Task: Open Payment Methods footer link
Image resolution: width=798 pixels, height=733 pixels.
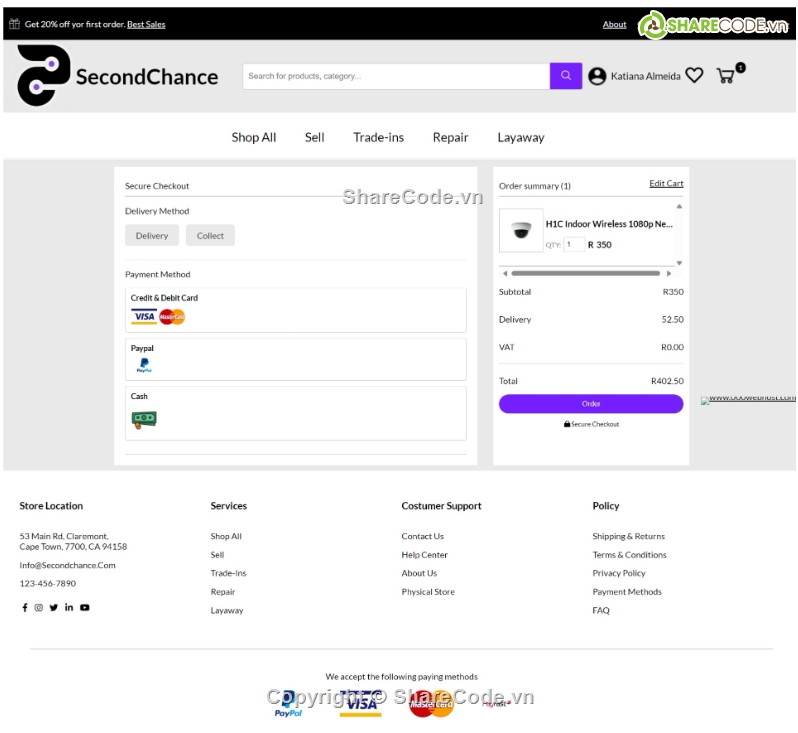Action: pos(627,591)
